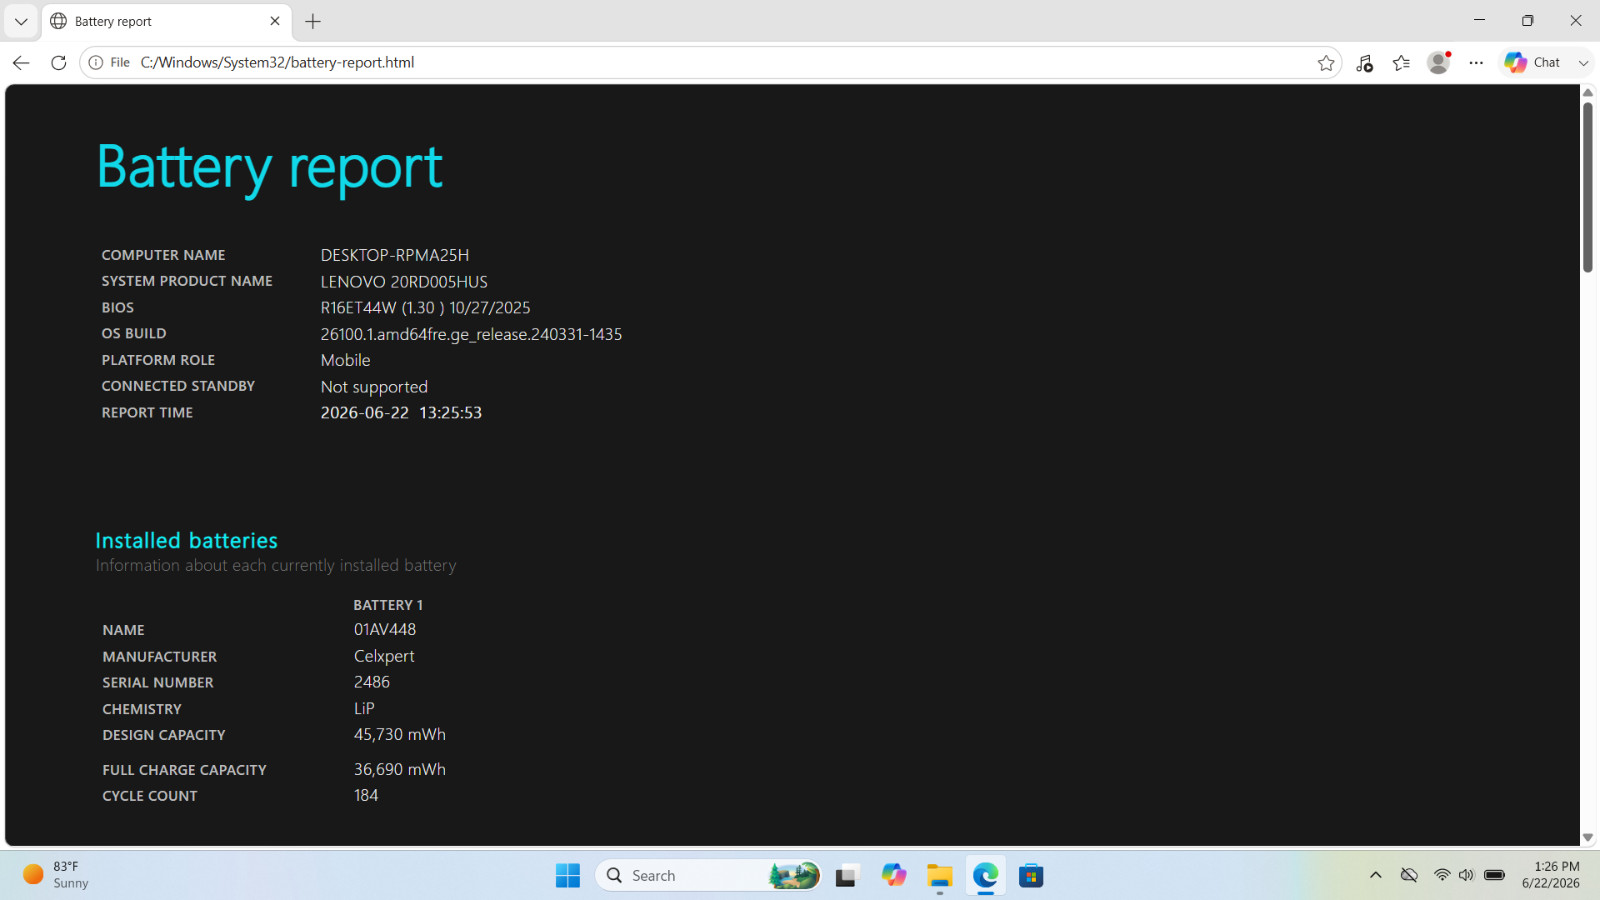This screenshot has height=900, width=1600.
Task: Open Edge Settings and more menu
Action: pyautogui.click(x=1476, y=63)
